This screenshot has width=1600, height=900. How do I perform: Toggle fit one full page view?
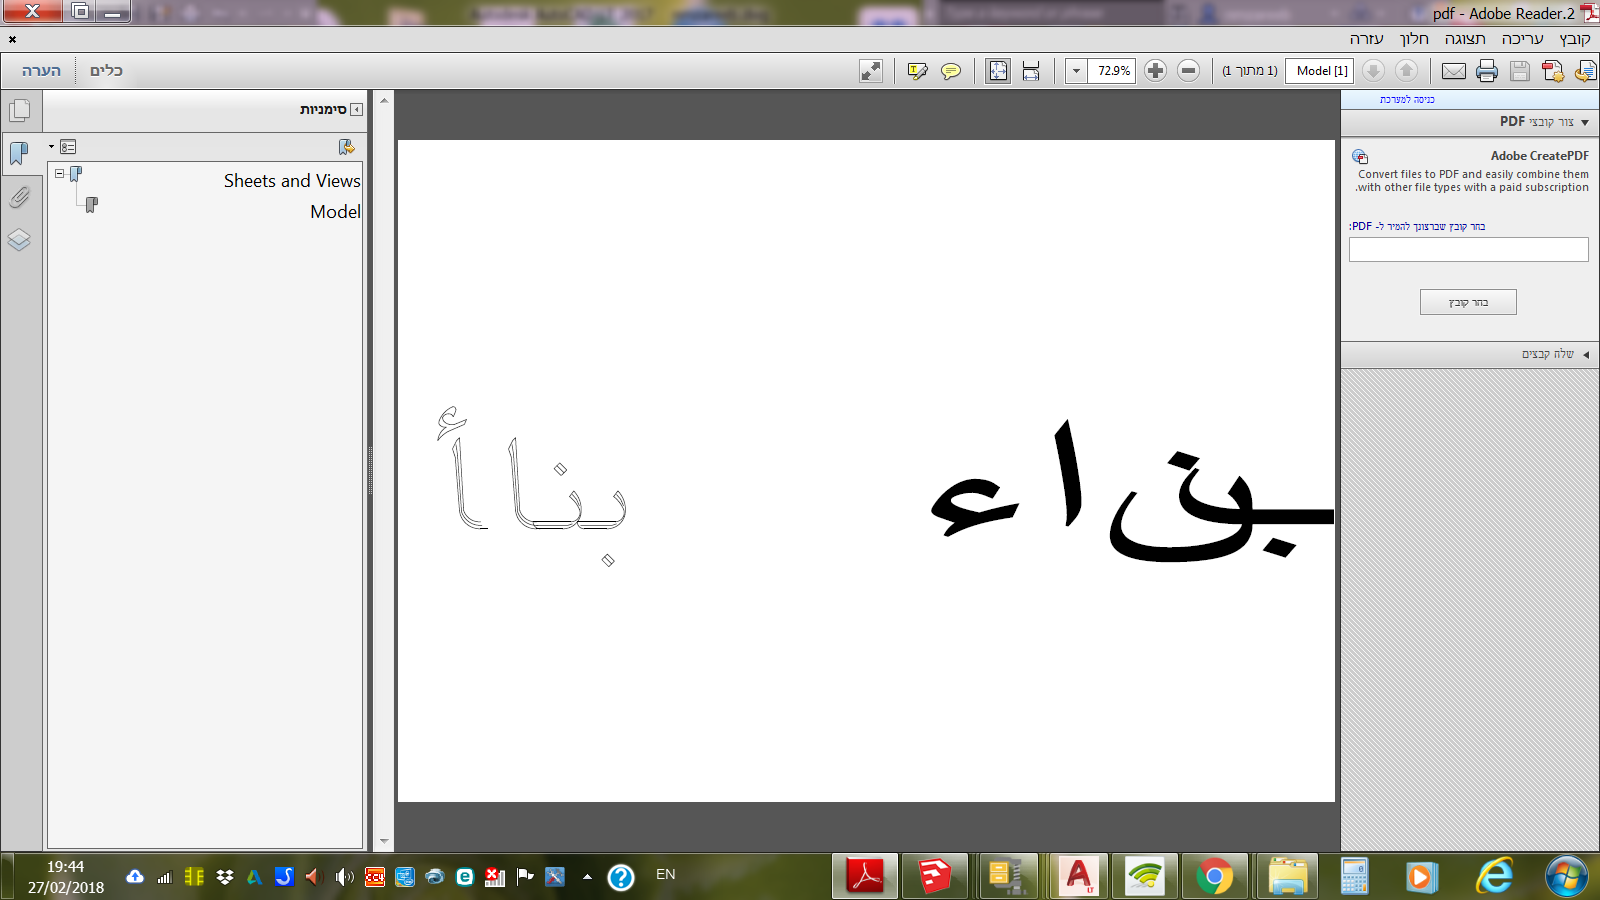(997, 70)
